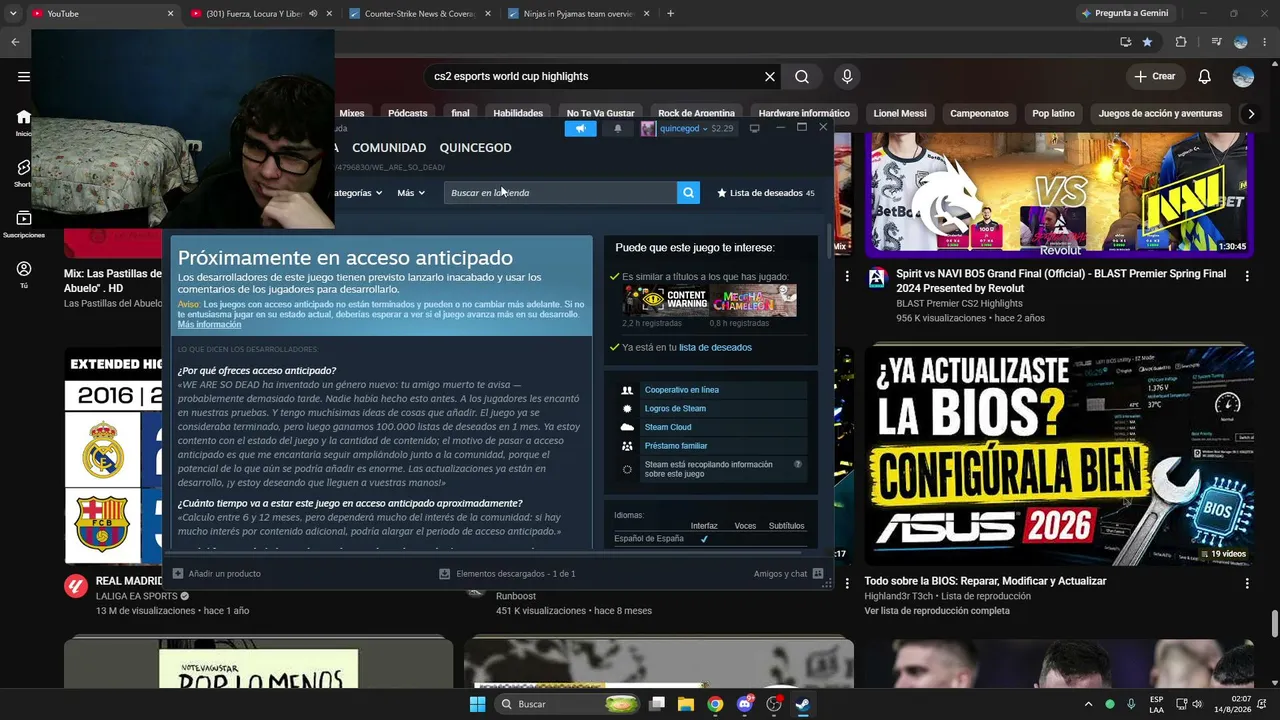This screenshot has height=720, width=1280.
Task: Open the COMUNIDAD Steam menu
Action: [x=389, y=148]
